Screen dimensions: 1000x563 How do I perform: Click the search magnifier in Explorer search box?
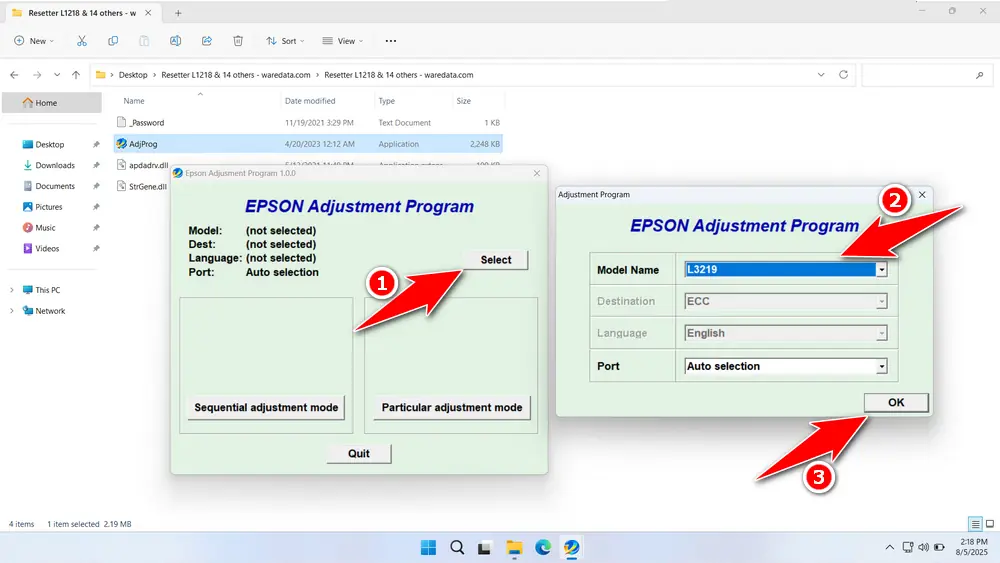[980, 75]
